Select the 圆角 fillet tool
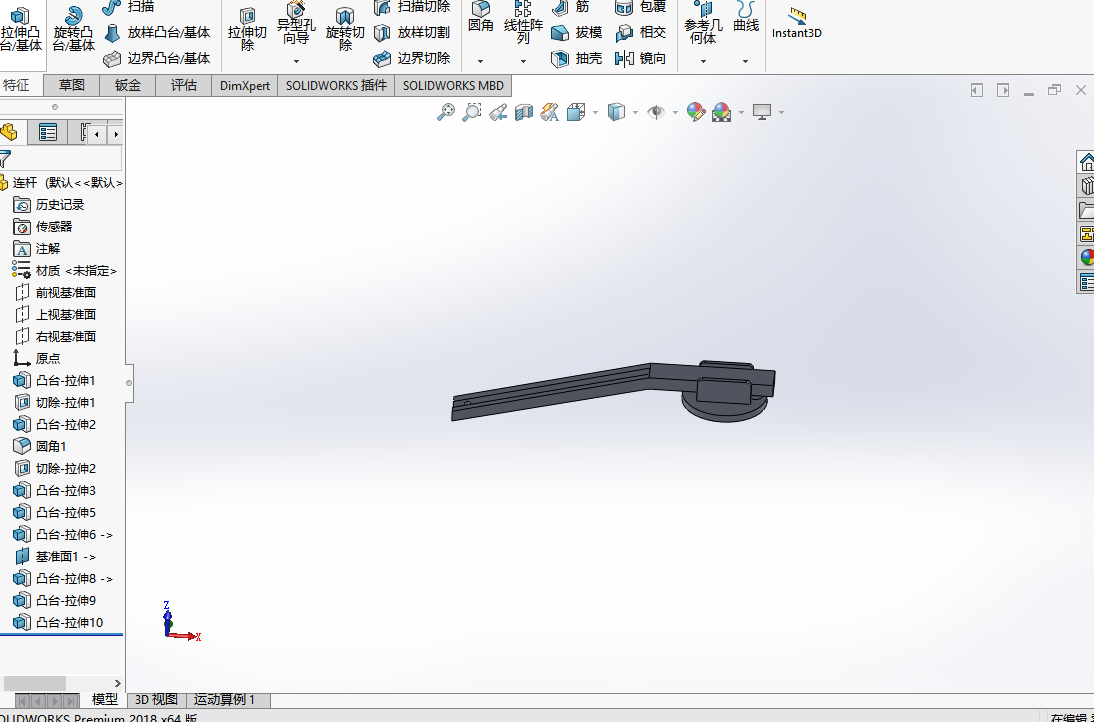 (480, 18)
